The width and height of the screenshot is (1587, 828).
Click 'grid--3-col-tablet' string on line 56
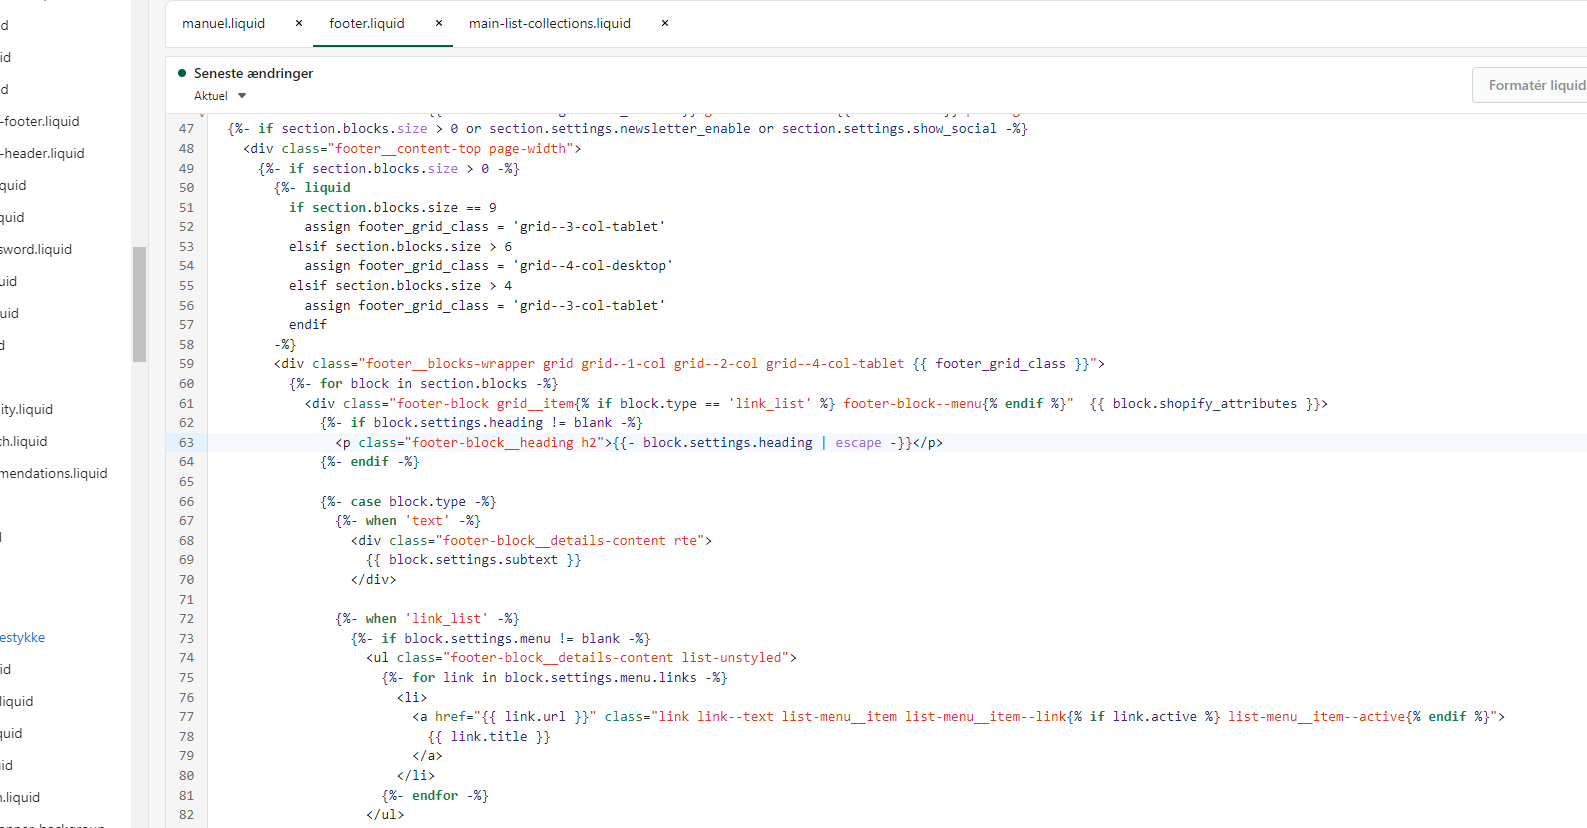[589, 306]
